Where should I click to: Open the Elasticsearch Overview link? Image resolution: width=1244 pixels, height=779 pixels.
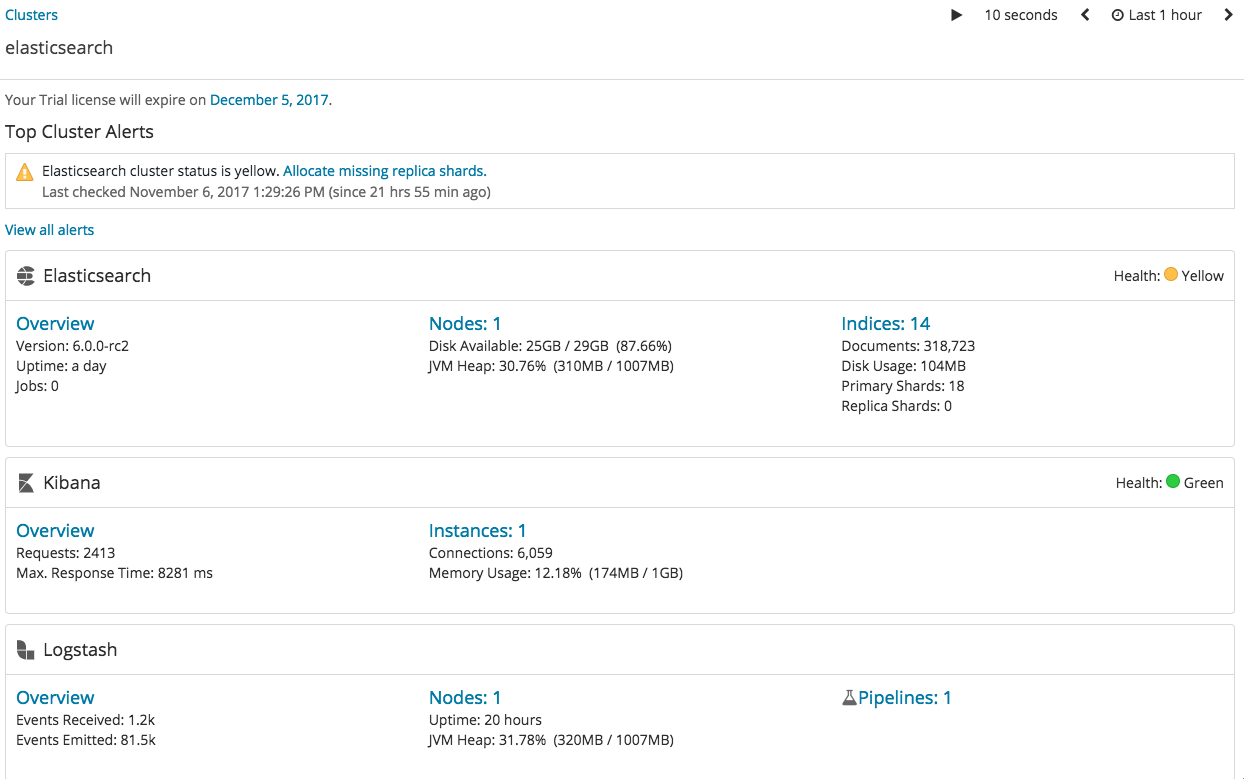(55, 324)
